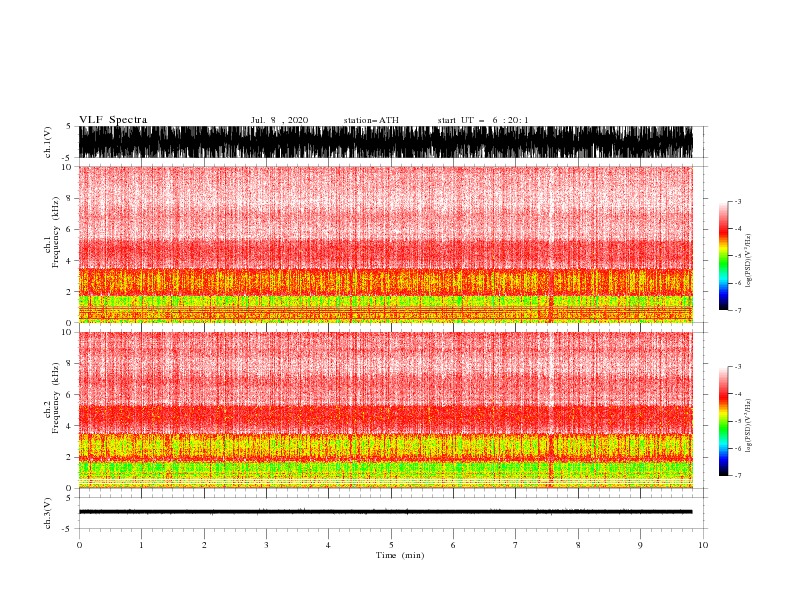Click inside the ch.1 spectrogram plot
The image size is (792, 612).
coord(385,244)
